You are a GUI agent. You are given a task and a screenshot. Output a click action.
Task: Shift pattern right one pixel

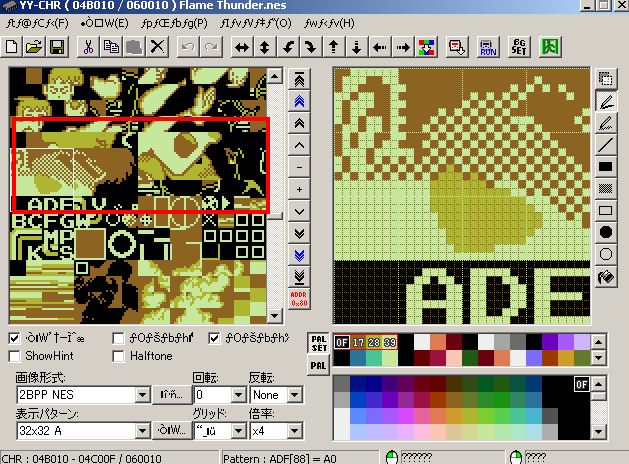(403, 47)
